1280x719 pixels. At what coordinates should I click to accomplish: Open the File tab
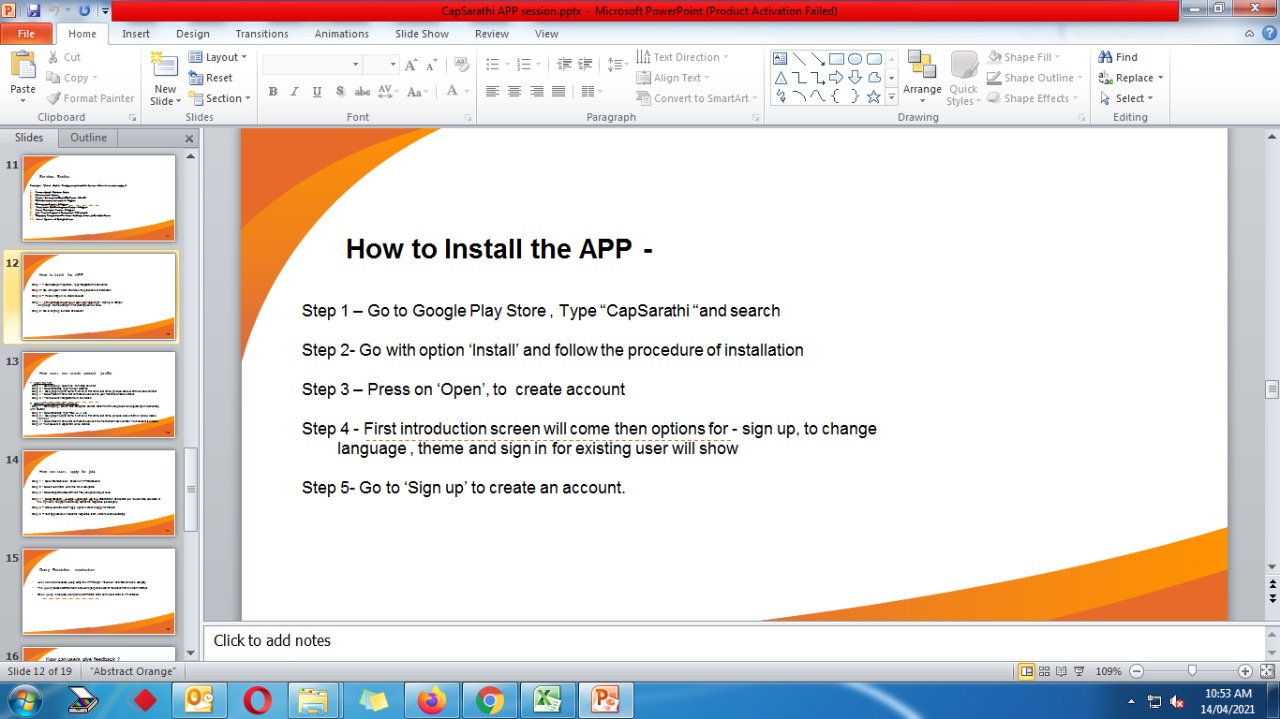click(26, 33)
